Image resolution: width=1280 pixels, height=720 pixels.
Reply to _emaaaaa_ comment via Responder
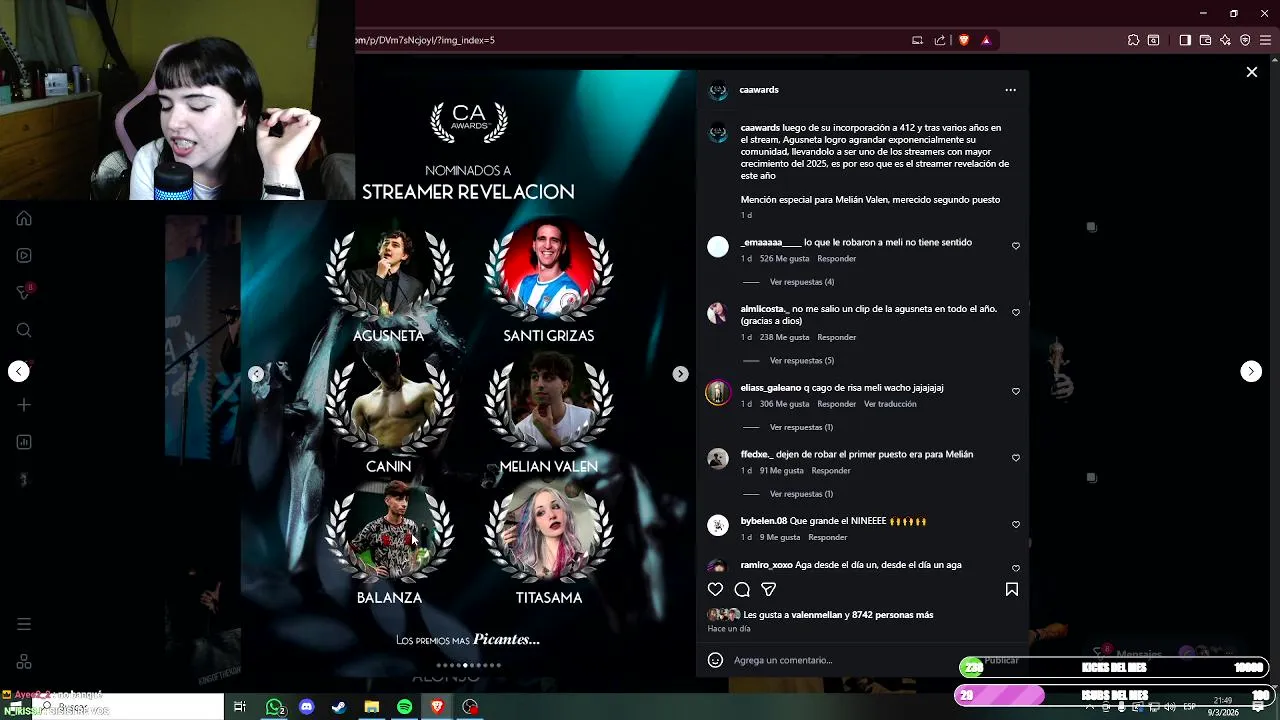836,259
